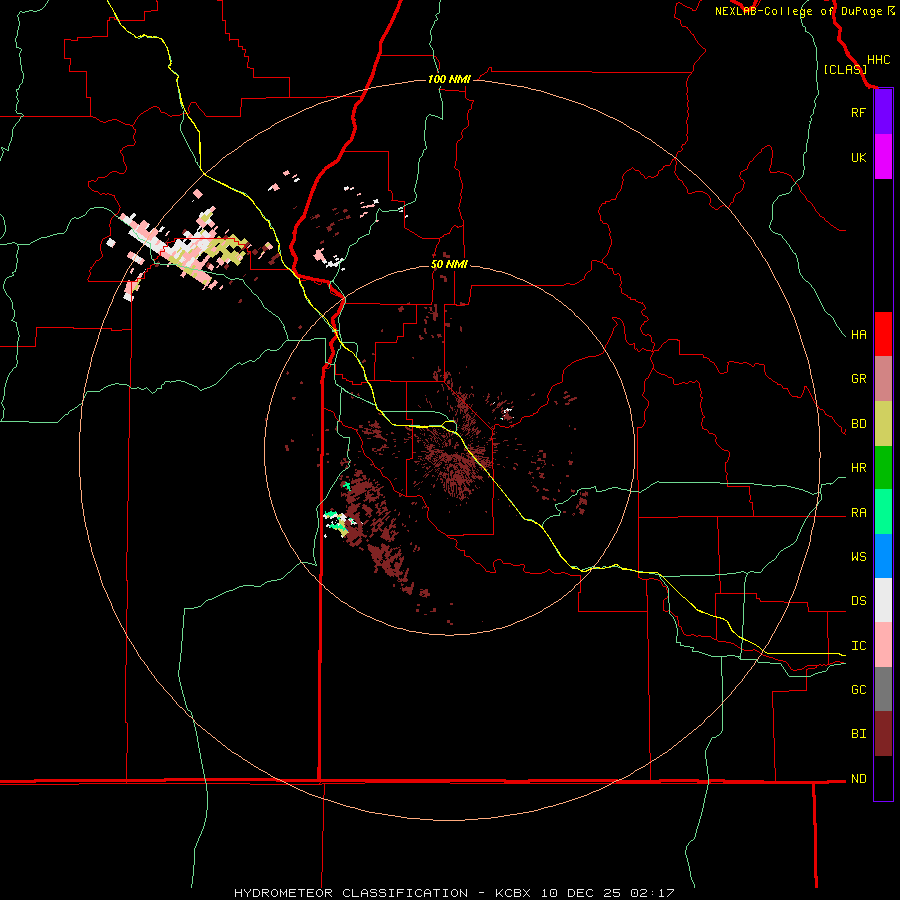Click the GC legend label
The width and height of the screenshot is (900, 900).
(x=858, y=690)
